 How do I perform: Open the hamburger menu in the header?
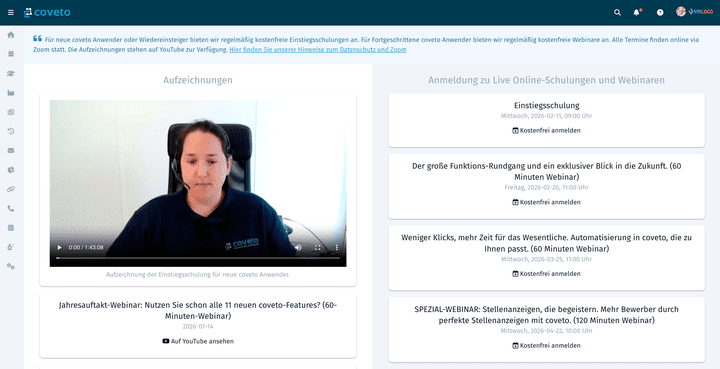point(11,12)
